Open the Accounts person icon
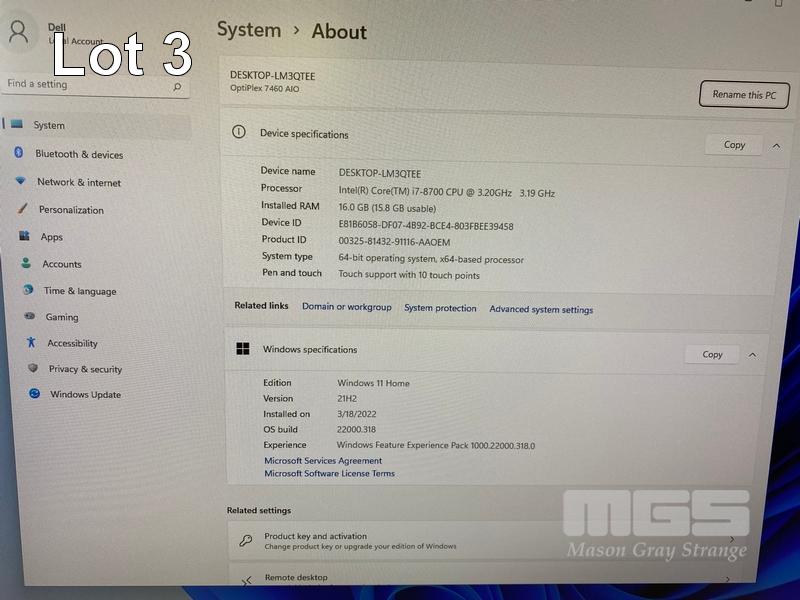The width and height of the screenshot is (800, 600). click(26, 263)
